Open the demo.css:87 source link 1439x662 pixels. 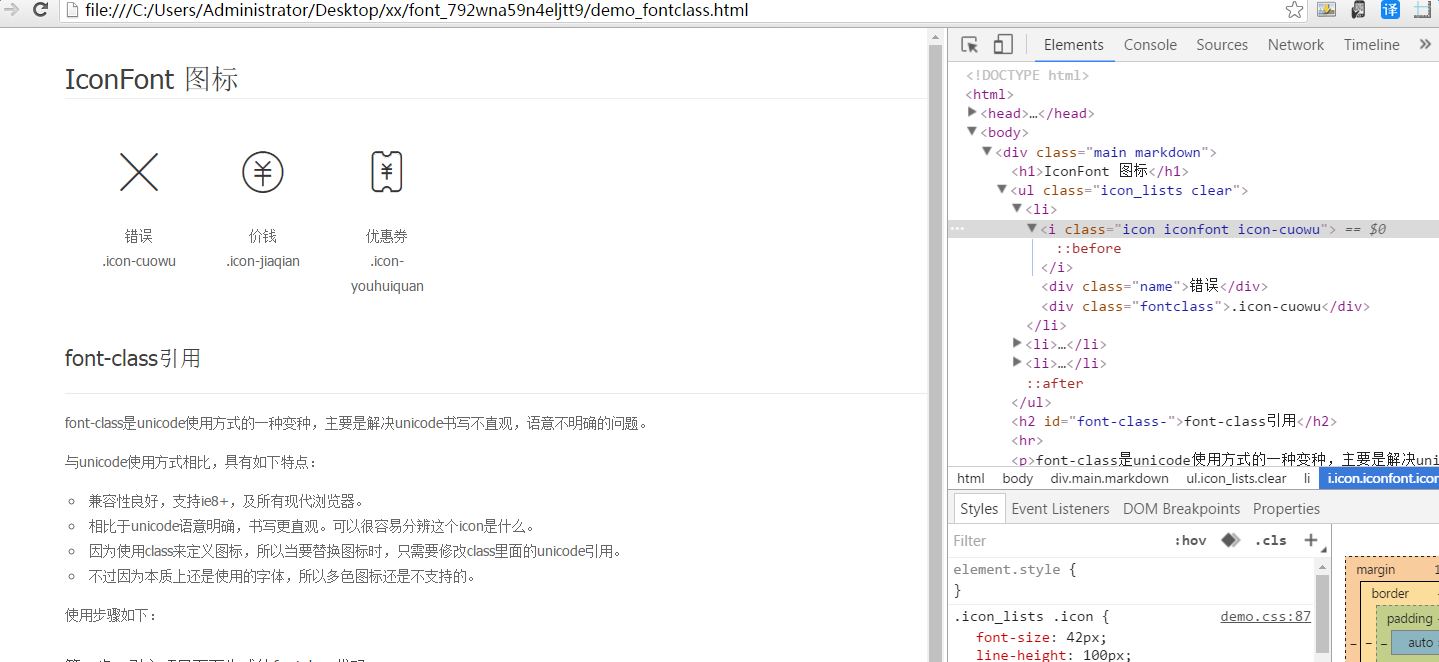coord(1265,617)
